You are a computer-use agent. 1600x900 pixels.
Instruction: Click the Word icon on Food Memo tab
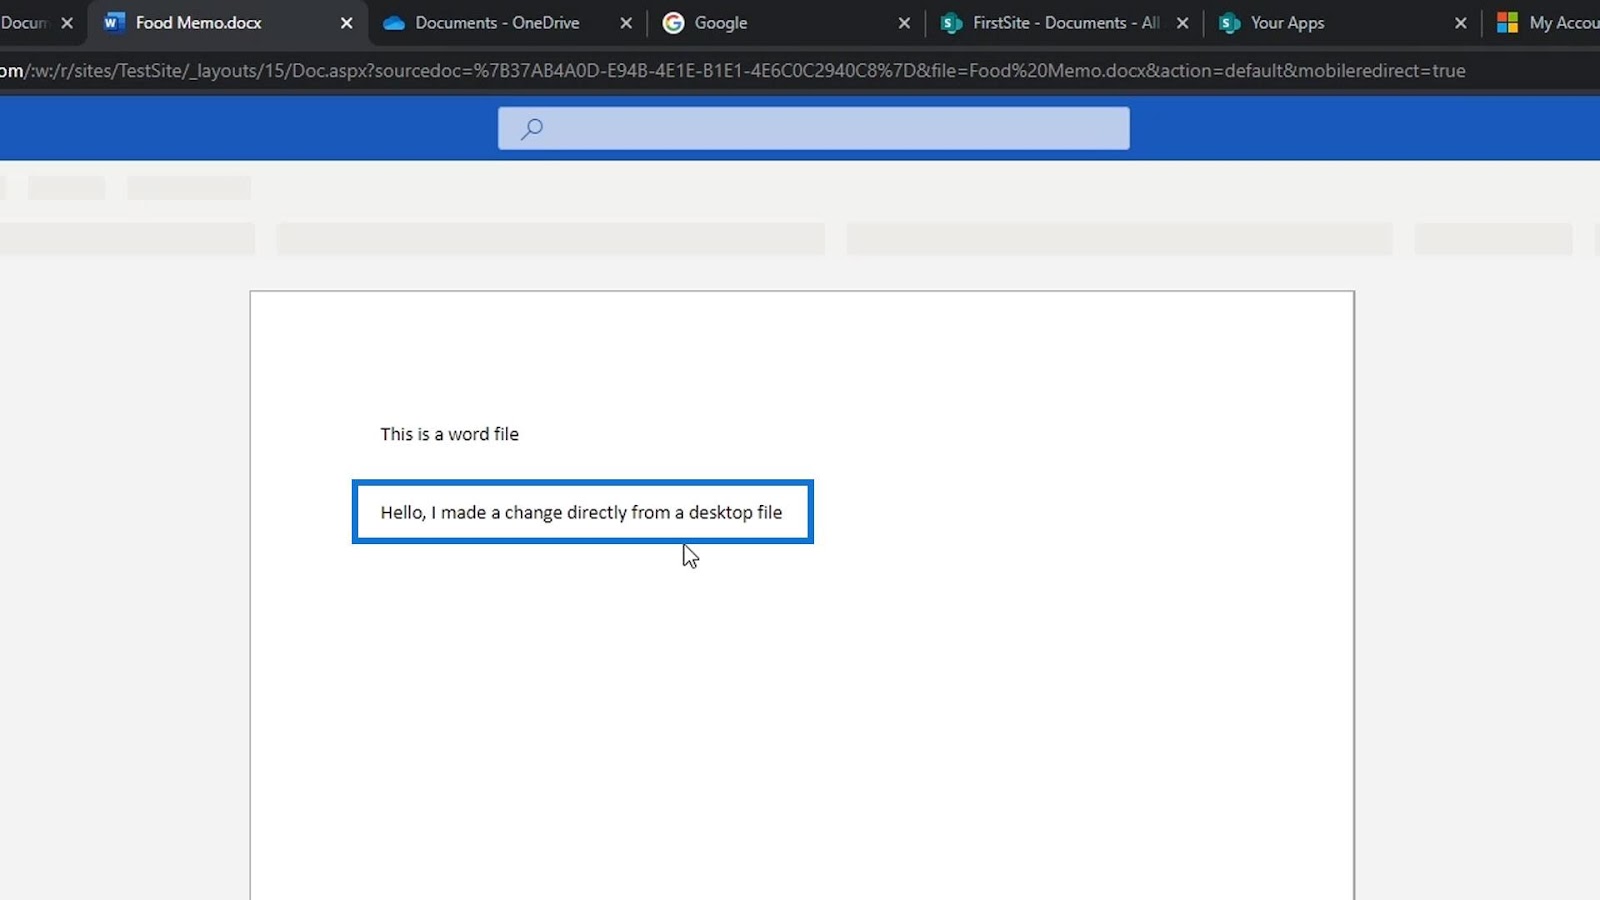pyautogui.click(x=114, y=22)
